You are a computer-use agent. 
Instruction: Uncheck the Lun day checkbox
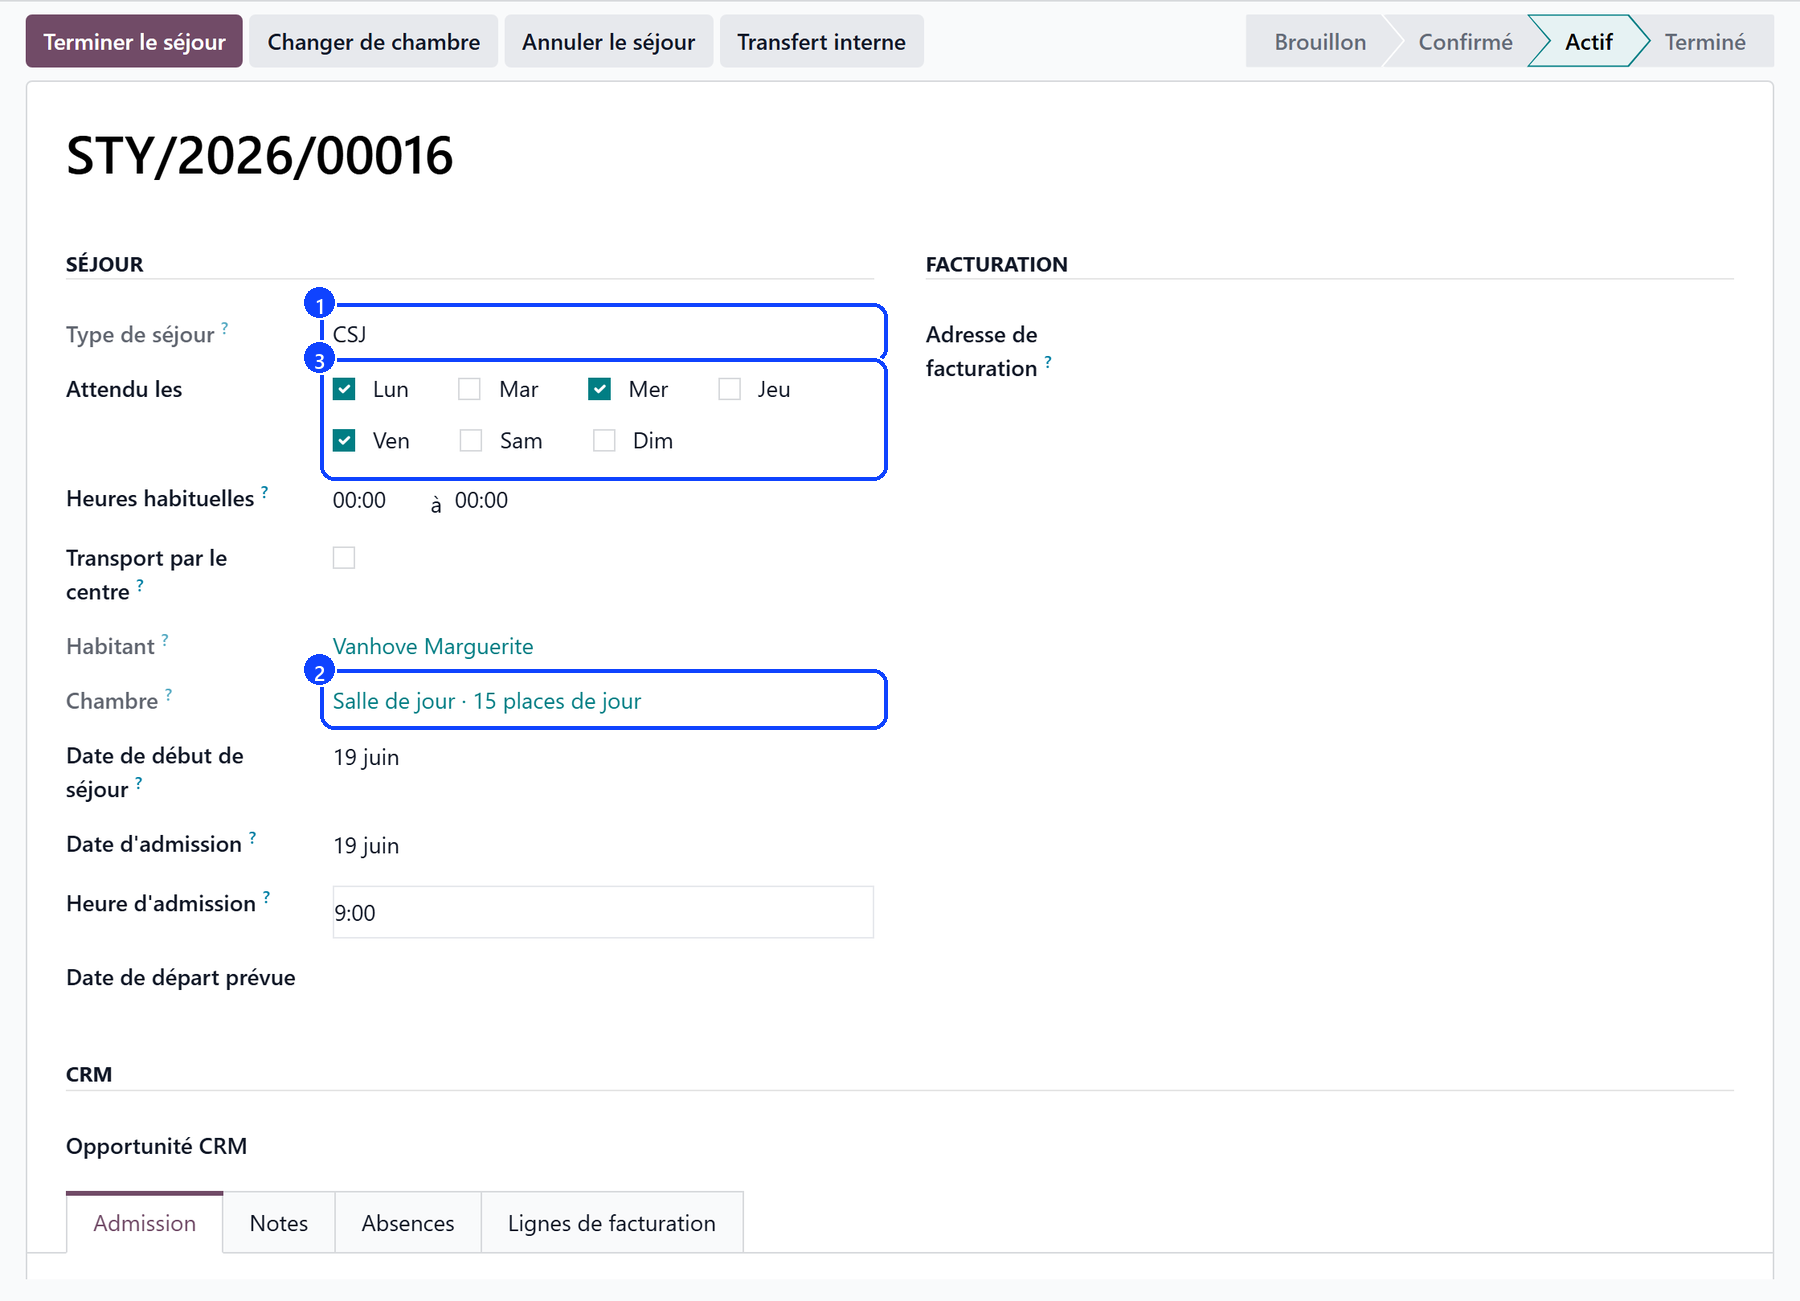tap(344, 389)
